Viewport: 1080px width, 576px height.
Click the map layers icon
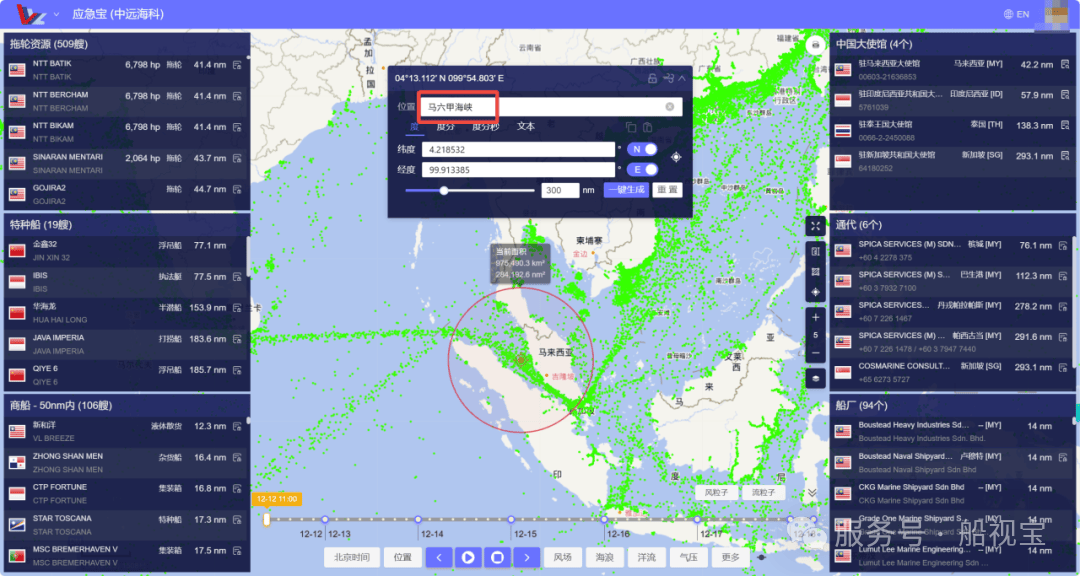816,378
